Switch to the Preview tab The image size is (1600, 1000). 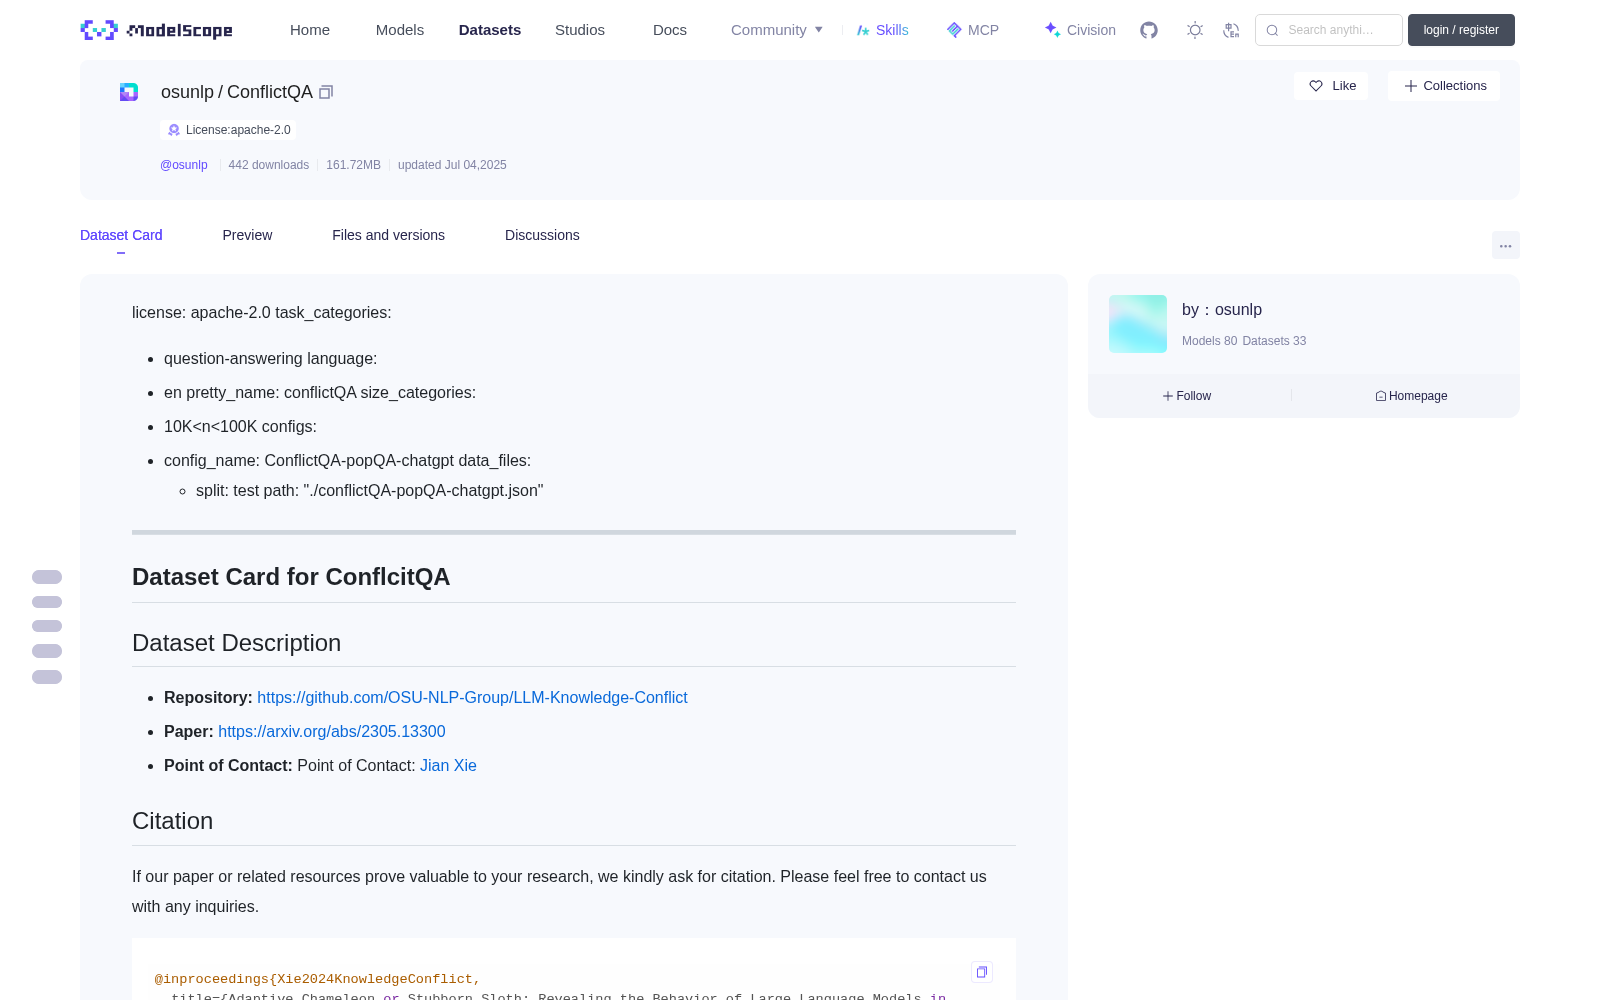(x=247, y=235)
